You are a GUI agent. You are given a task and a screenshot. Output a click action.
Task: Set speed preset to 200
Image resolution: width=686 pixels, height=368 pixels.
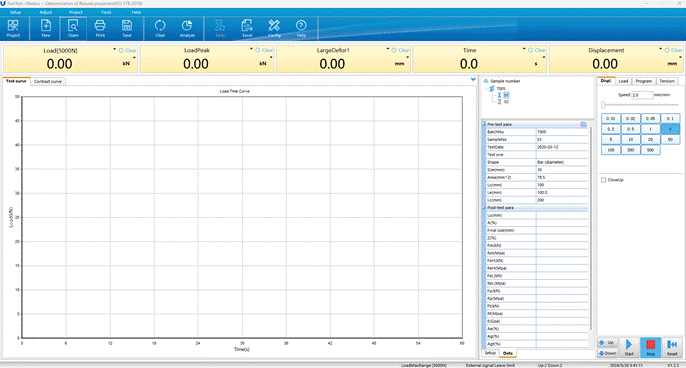[x=630, y=150]
